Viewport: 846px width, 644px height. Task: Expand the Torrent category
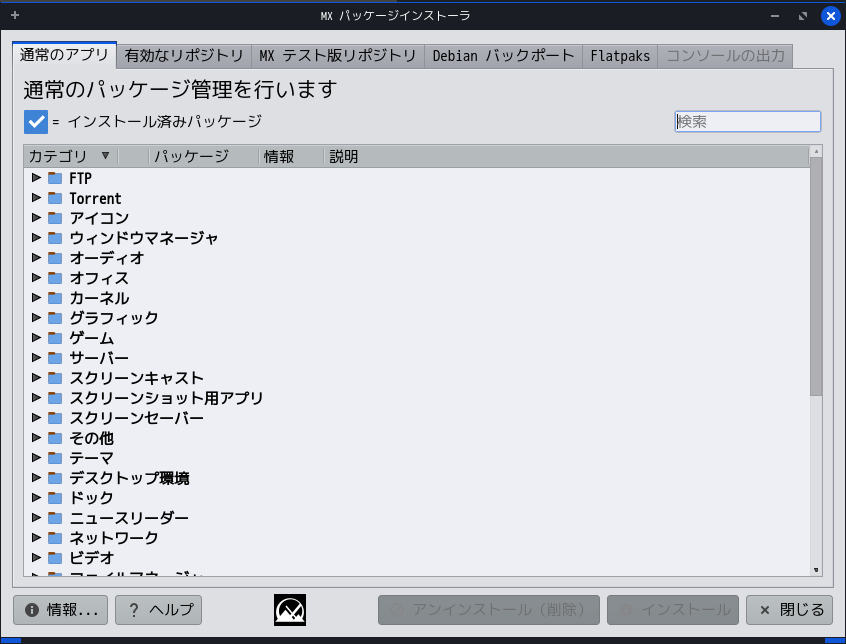pos(36,197)
